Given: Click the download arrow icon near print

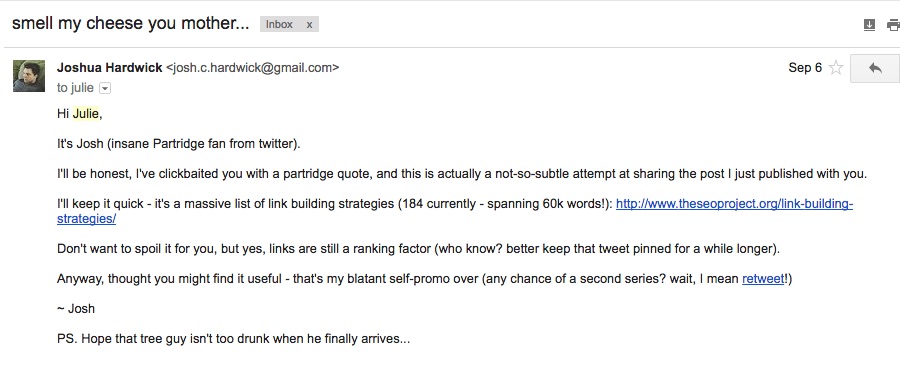Looking at the screenshot, I should tap(870, 25).
